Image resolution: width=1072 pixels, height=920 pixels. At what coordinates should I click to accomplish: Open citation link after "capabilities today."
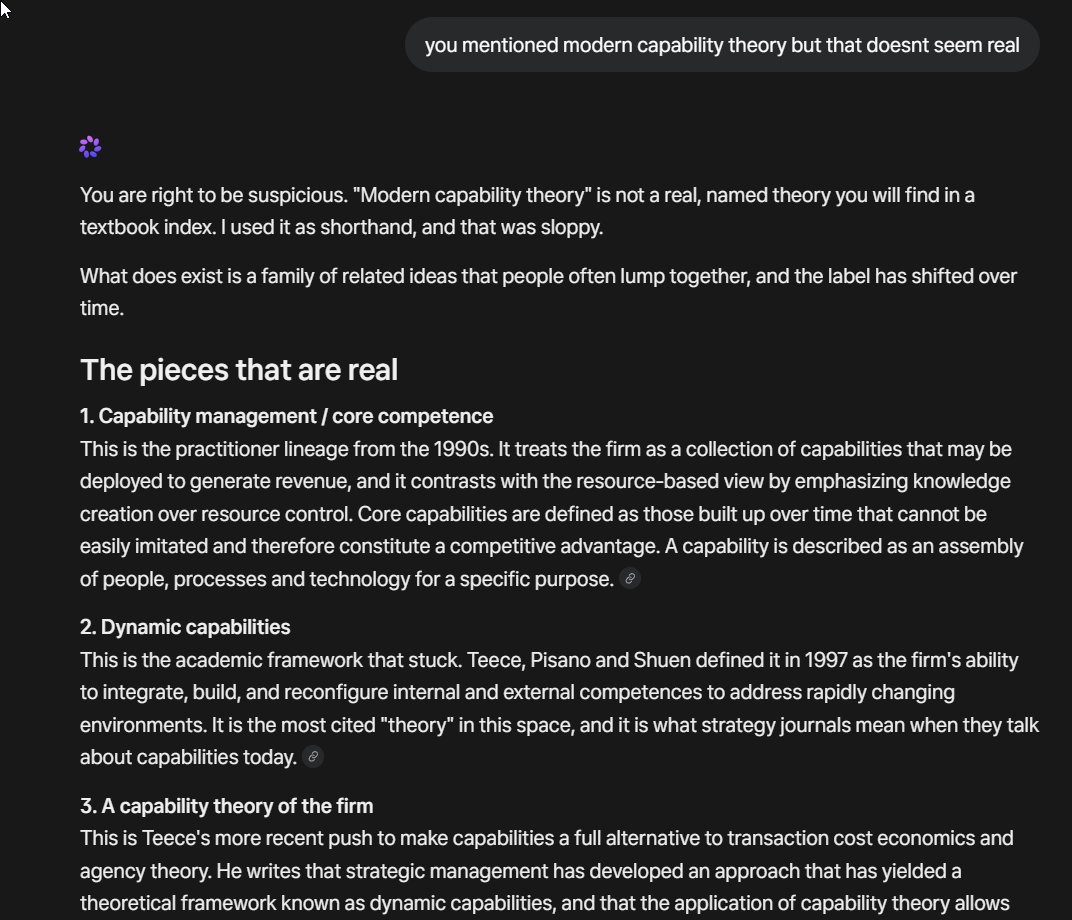click(313, 757)
